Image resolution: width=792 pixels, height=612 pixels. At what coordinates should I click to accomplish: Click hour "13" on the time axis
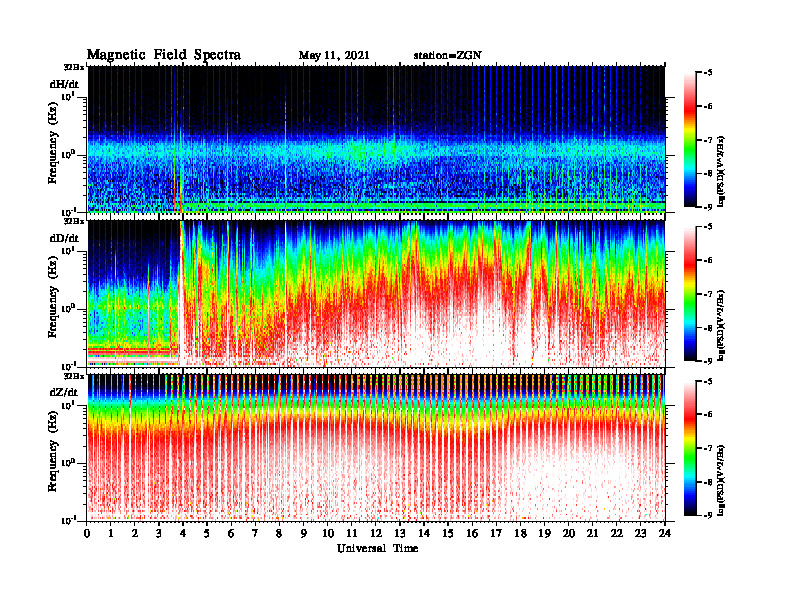click(400, 534)
